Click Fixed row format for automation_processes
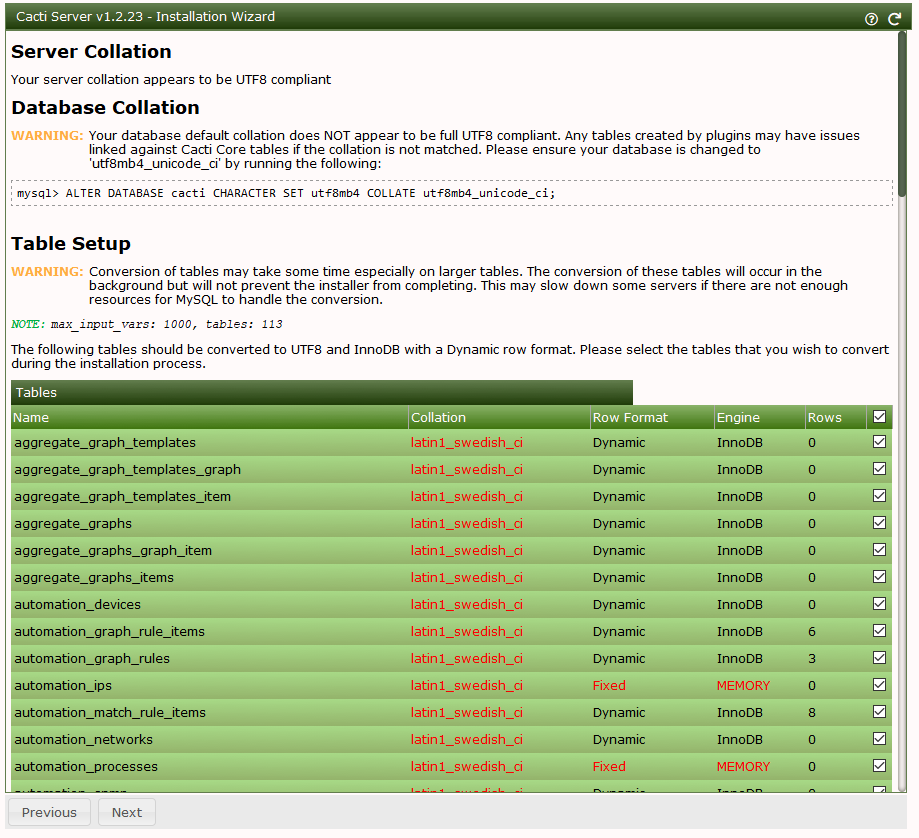The width and height of the screenshot is (919, 838). (609, 766)
